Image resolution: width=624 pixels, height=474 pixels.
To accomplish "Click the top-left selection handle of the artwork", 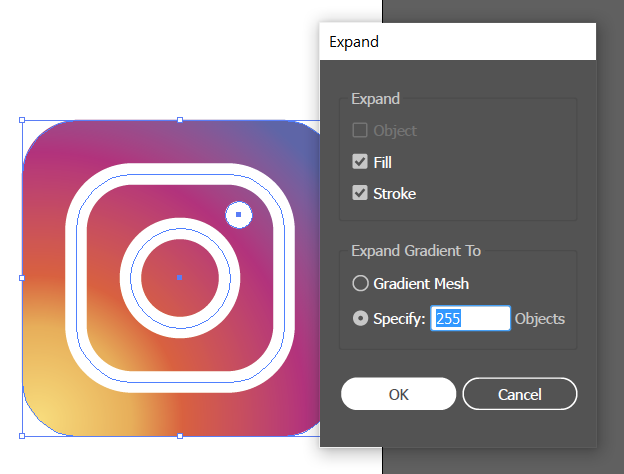I will pos(22,120).
